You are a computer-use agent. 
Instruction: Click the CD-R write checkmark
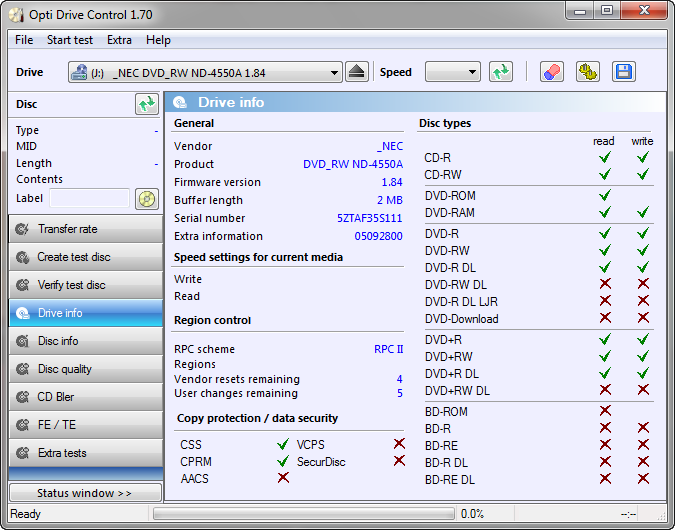[x=643, y=157]
